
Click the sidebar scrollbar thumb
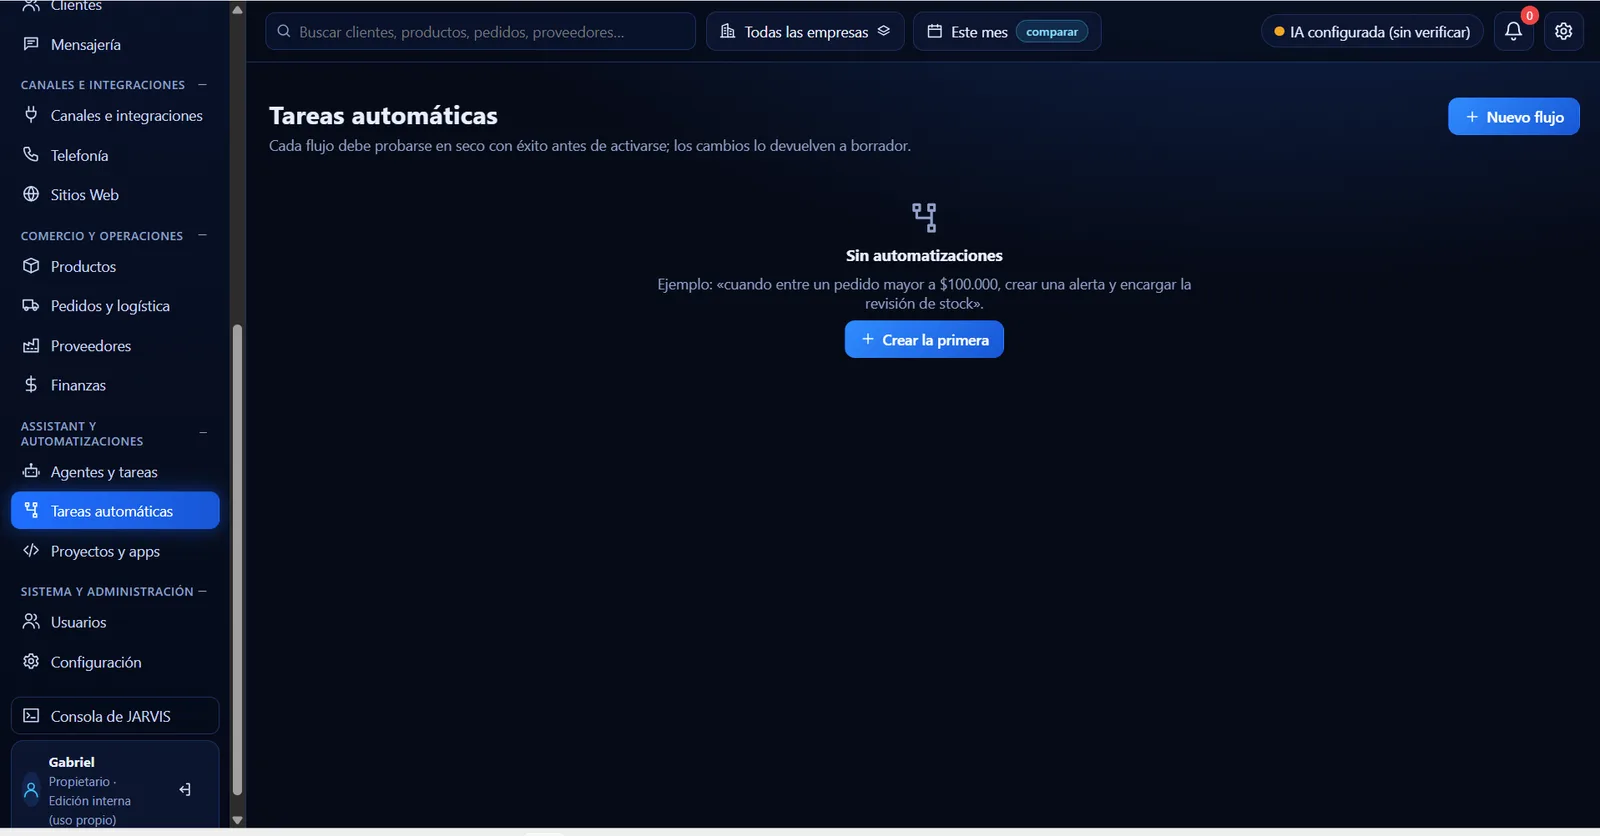tap(237, 560)
